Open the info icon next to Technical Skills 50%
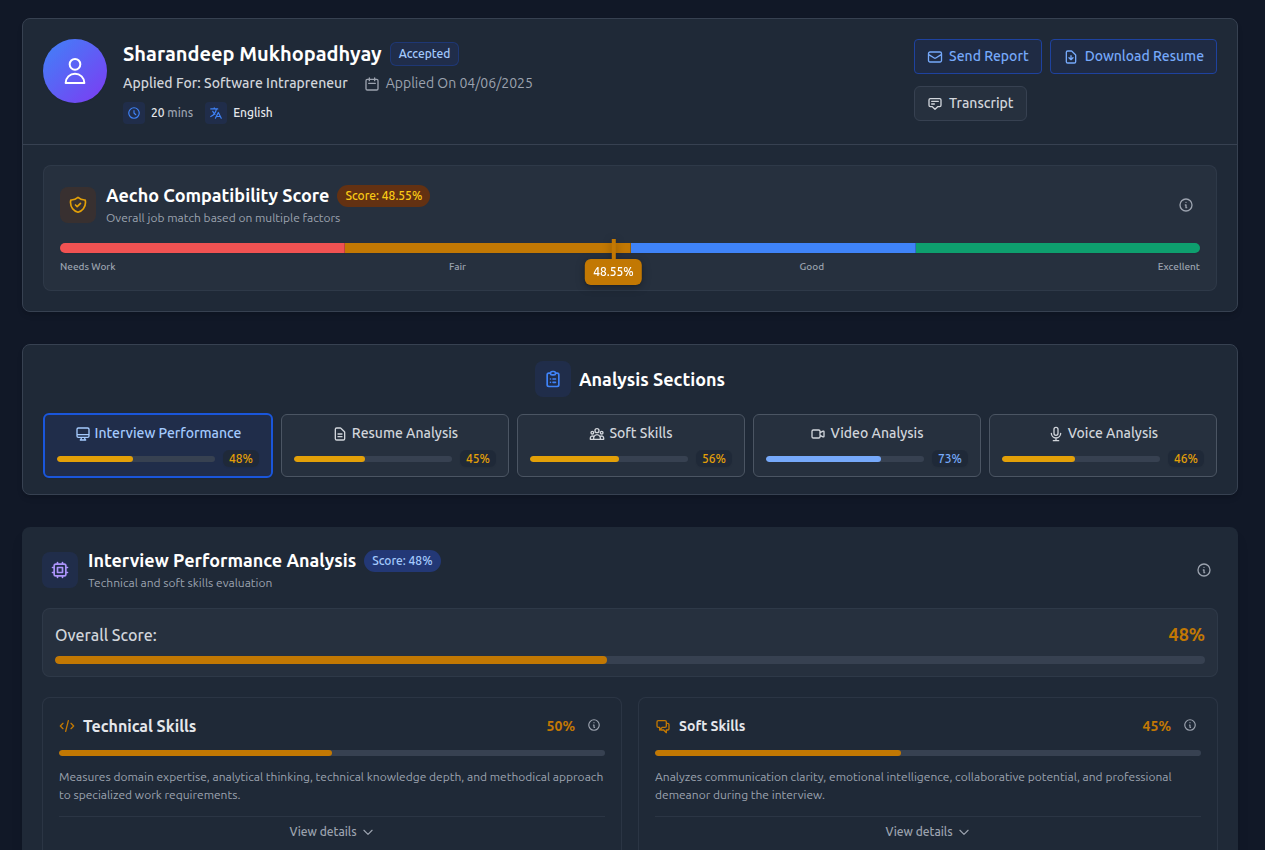The image size is (1265, 850). pos(594,725)
